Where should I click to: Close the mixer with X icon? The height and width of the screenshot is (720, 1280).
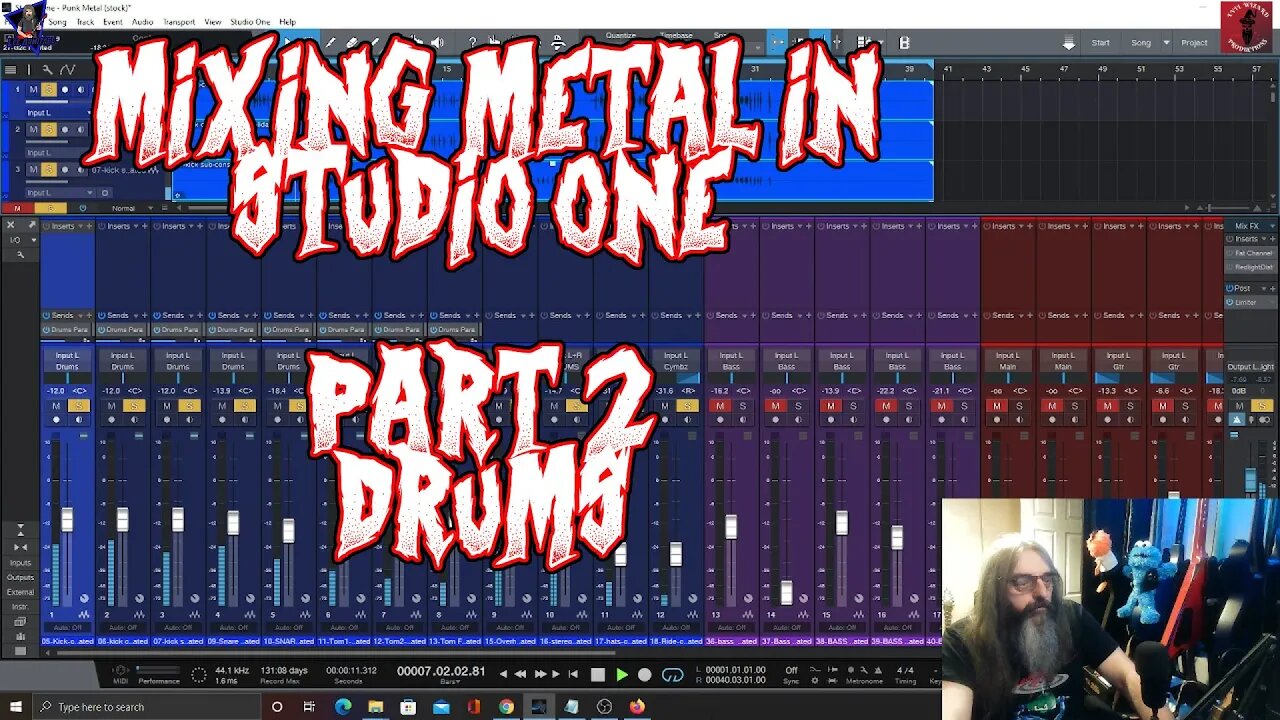[x=10, y=226]
